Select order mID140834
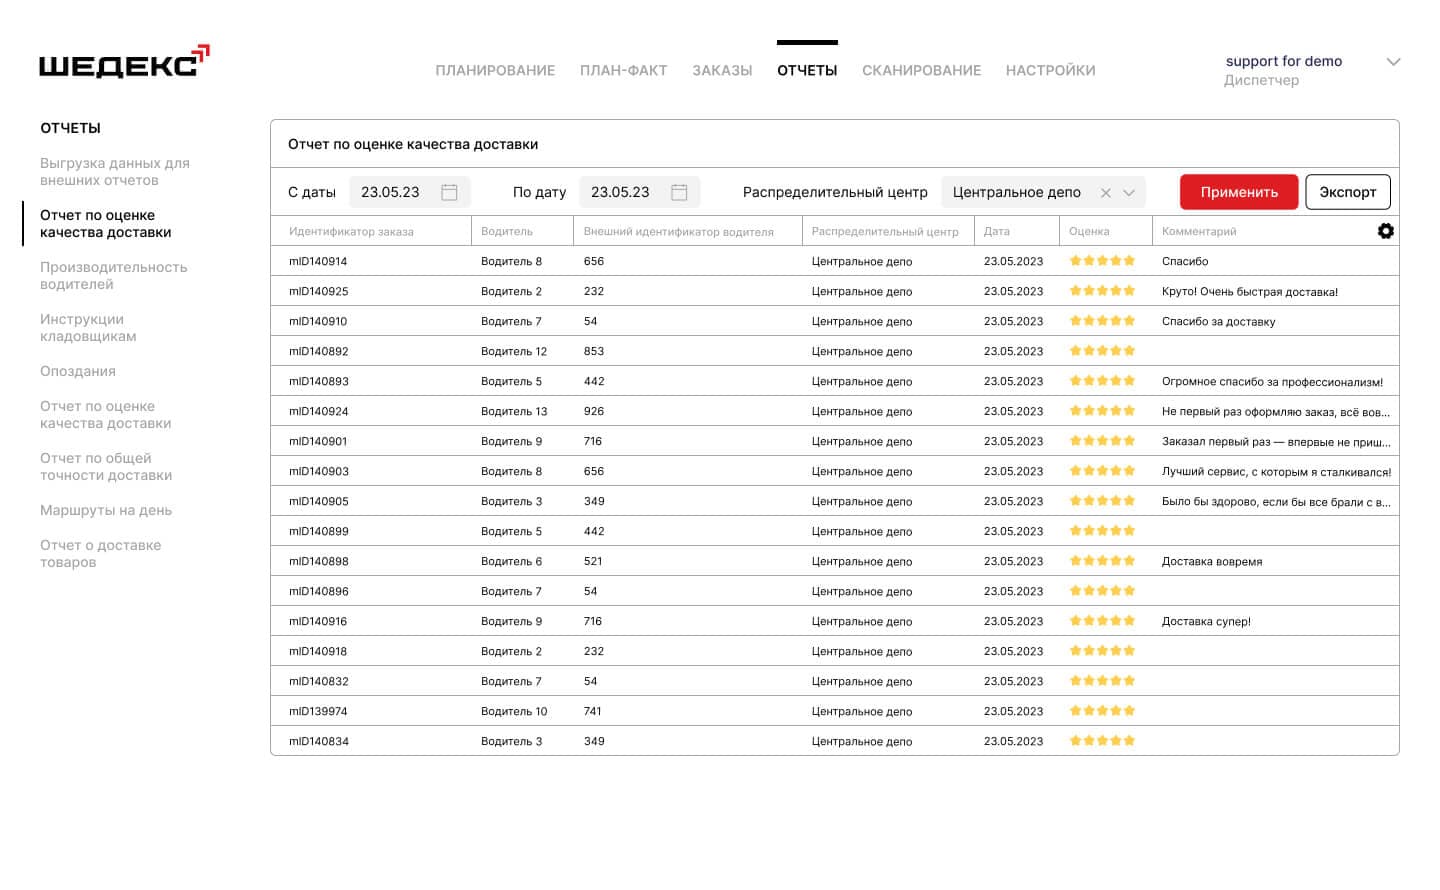1440x890 pixels. click(318, 741)
